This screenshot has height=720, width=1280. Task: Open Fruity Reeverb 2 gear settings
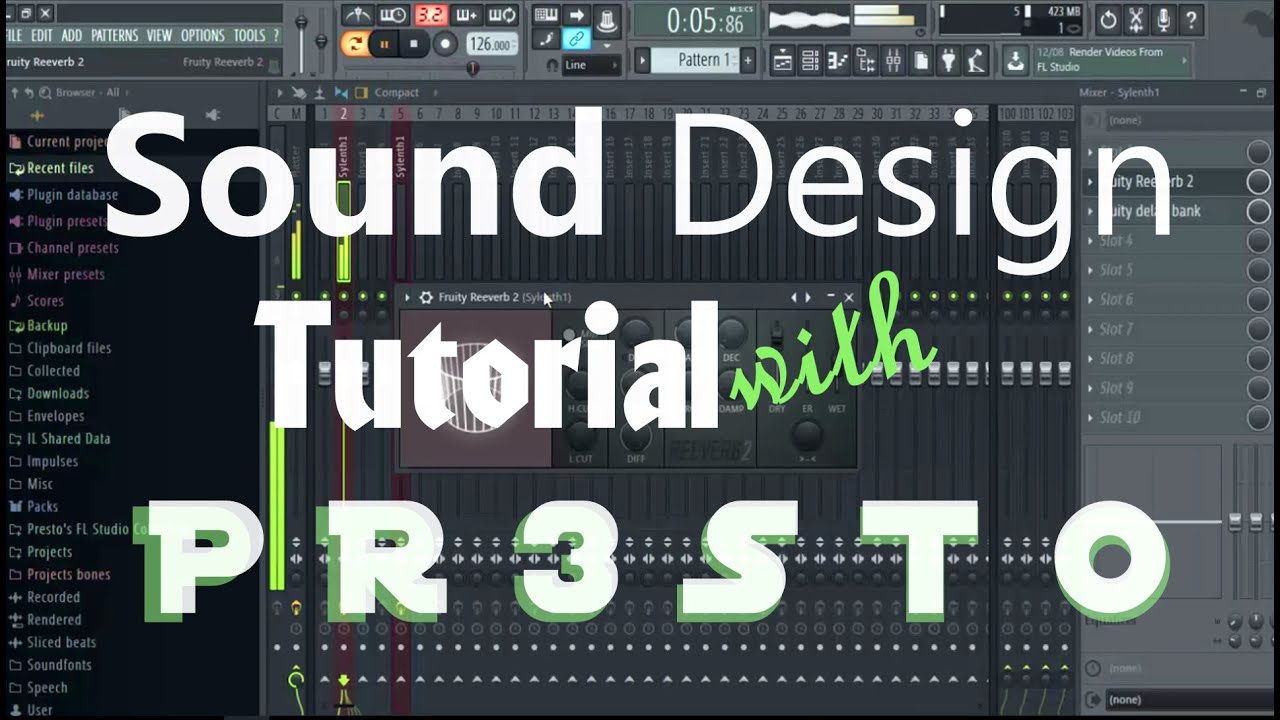(x=426, y=297)
